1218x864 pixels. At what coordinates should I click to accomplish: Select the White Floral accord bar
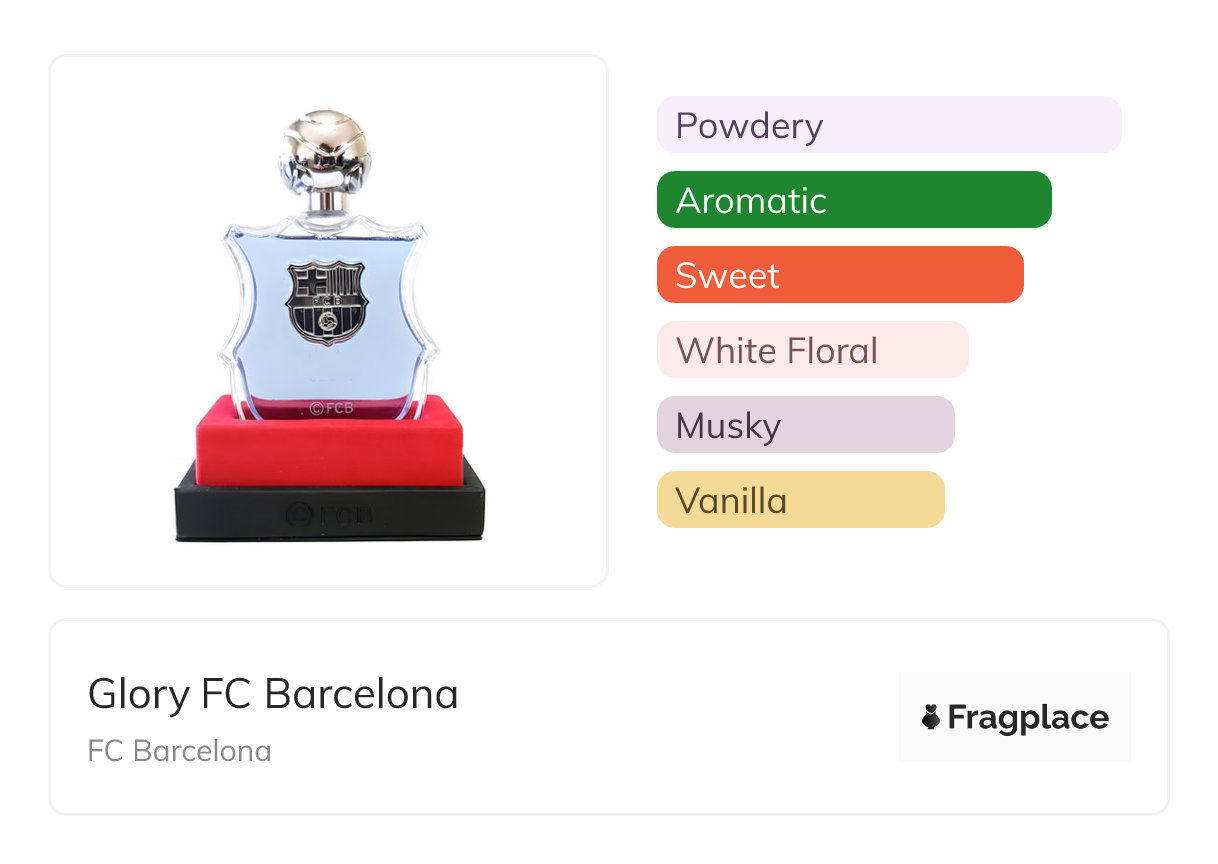point(812,350)
